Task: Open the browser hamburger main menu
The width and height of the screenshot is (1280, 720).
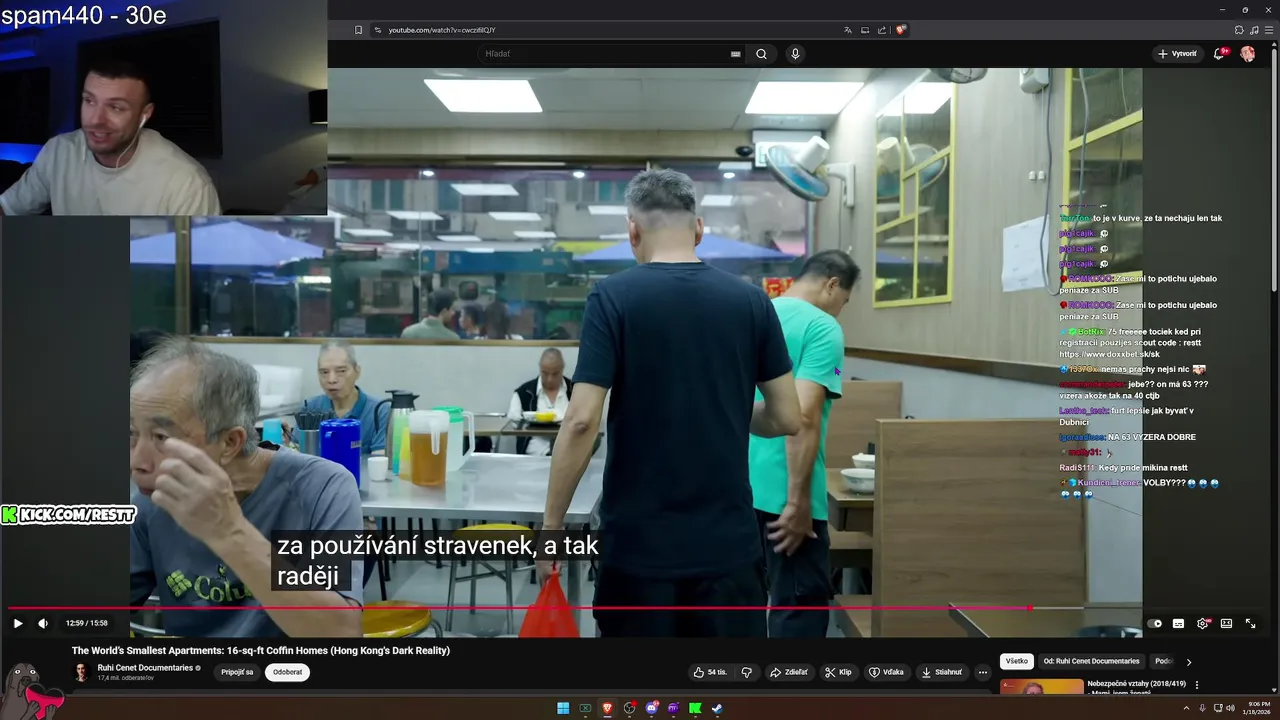Action: [1267, 30]
